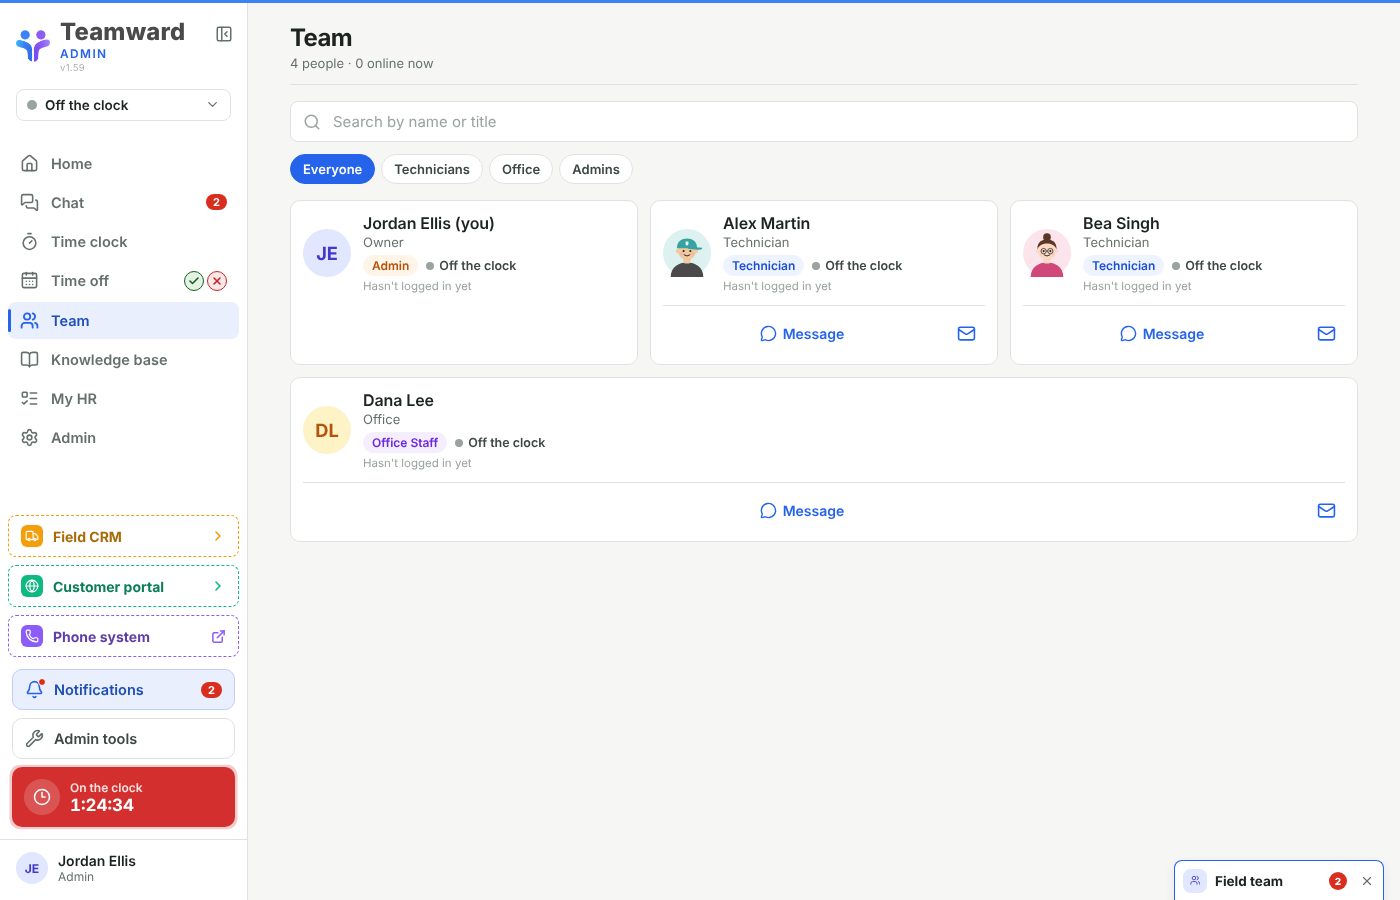Open Phone system external link
Viewport: 1400px width, 900px height.
[x=123, y=636]
